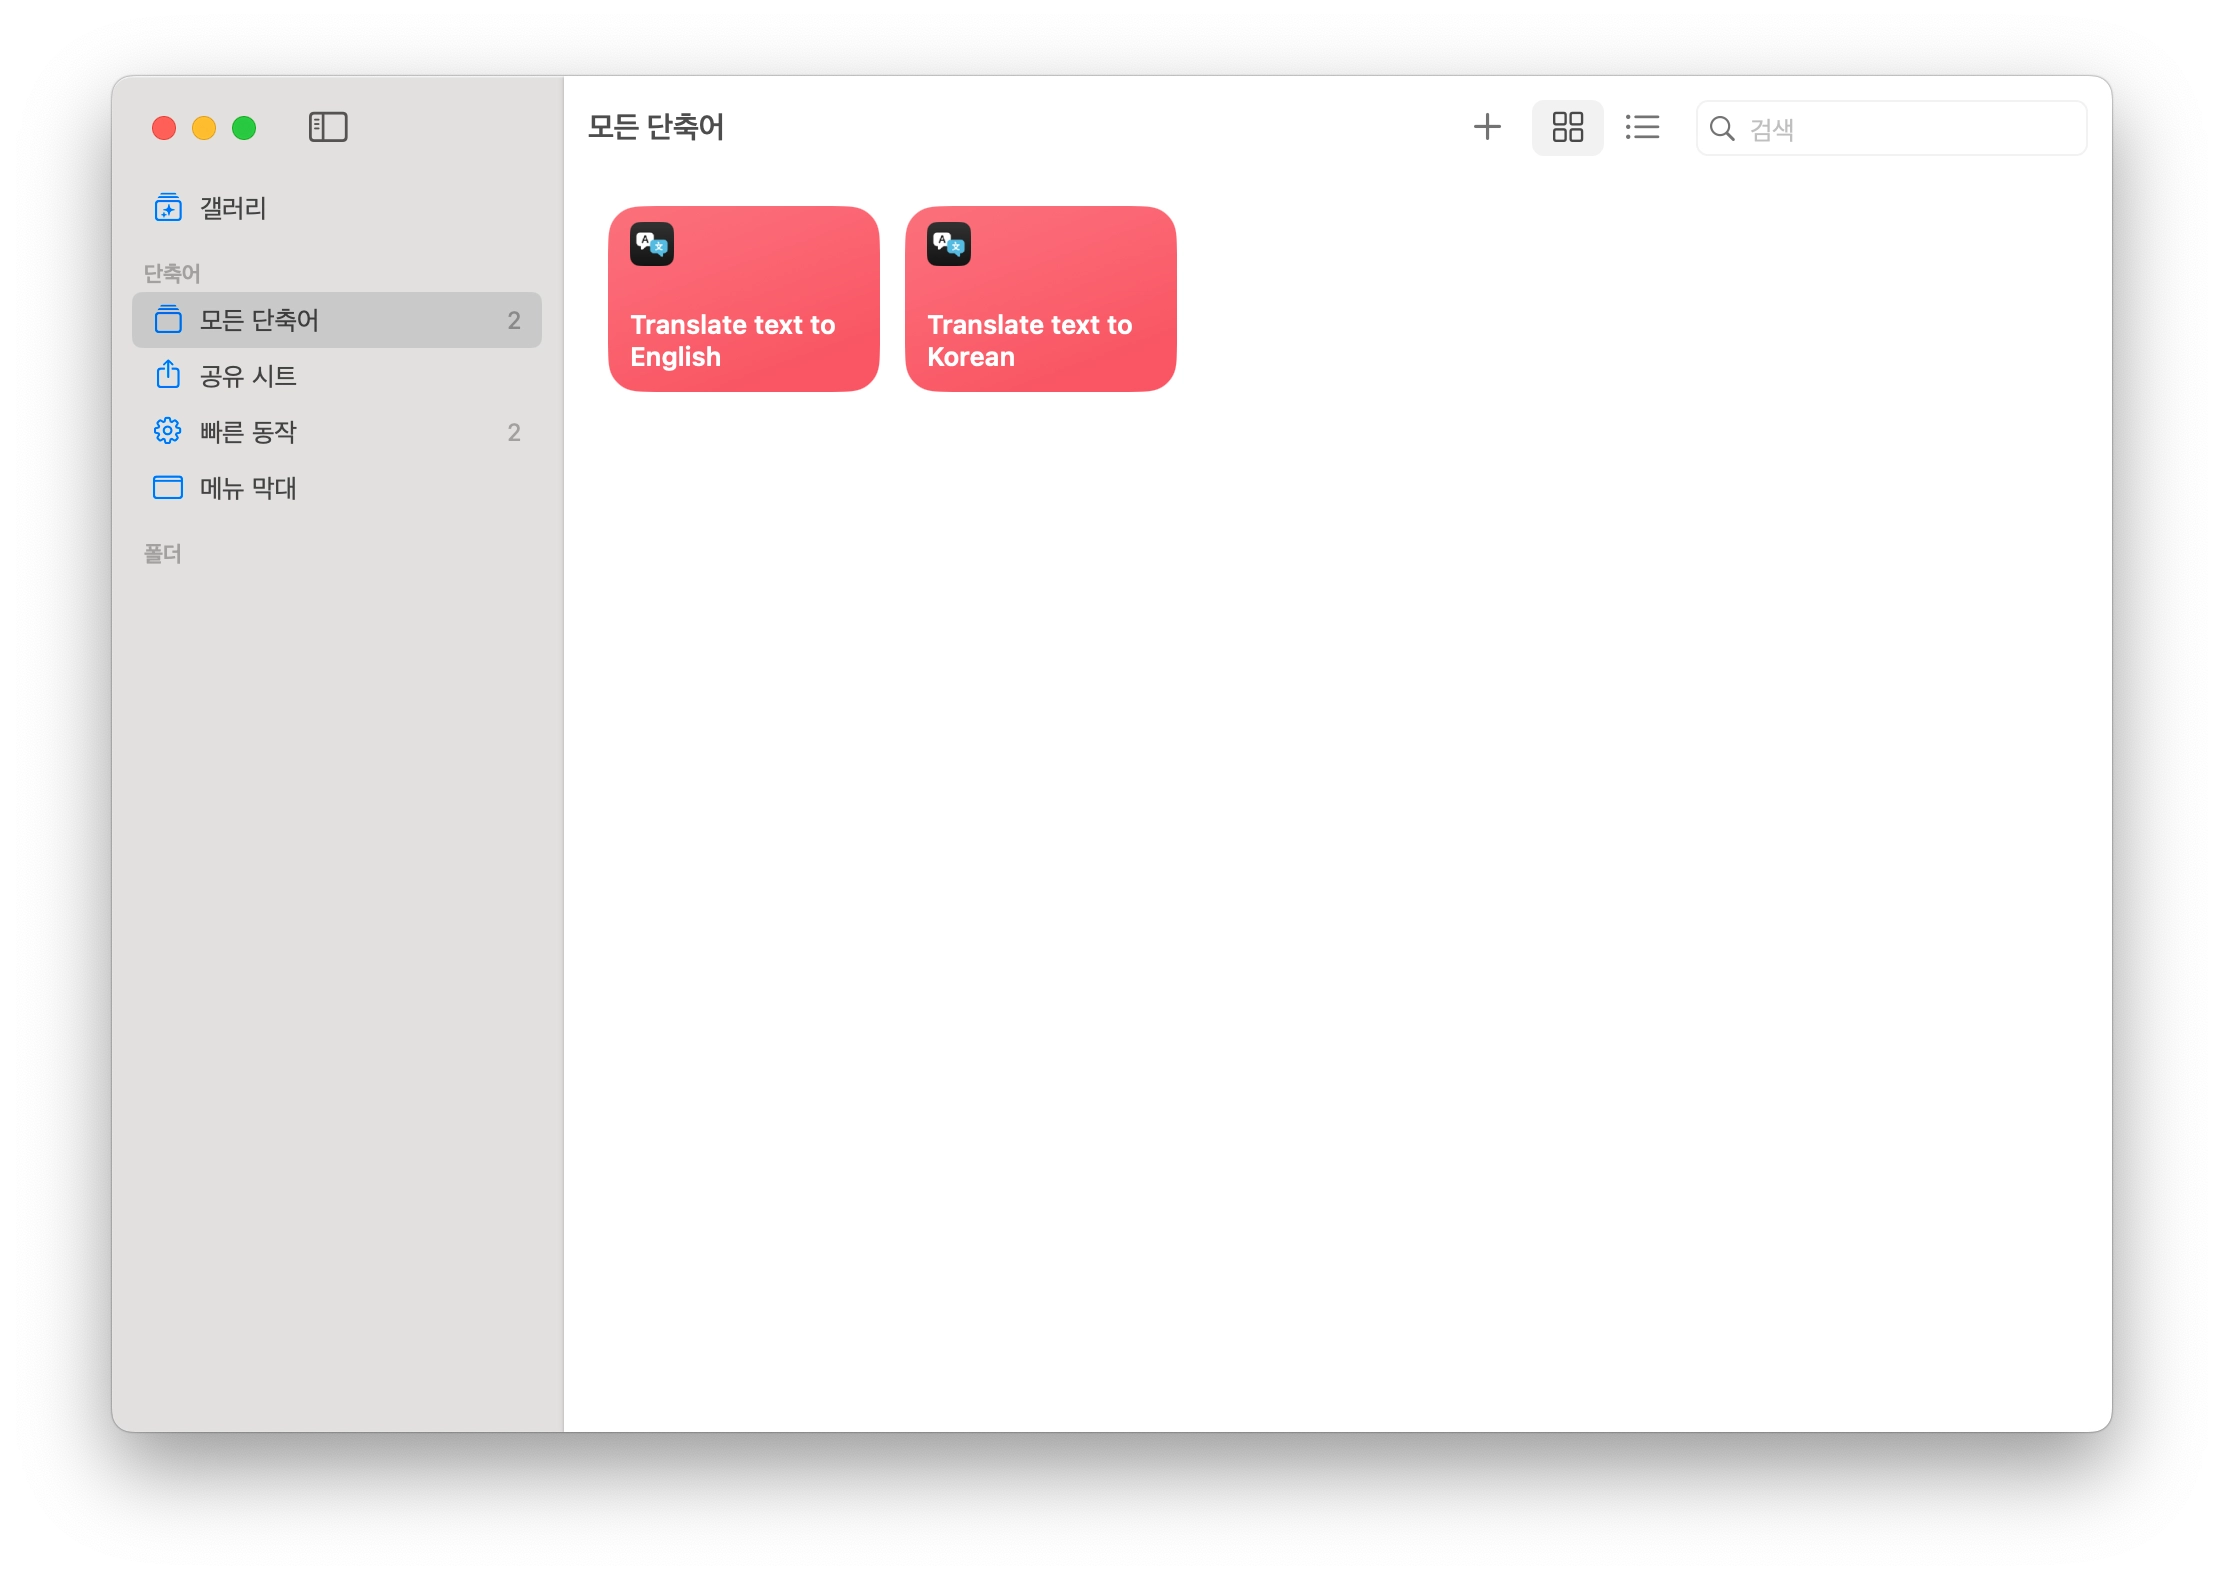This screenshot has width=2224, height=1580.
Task: Click the 갤러리 gallery icon
Action: coord(168,208)
